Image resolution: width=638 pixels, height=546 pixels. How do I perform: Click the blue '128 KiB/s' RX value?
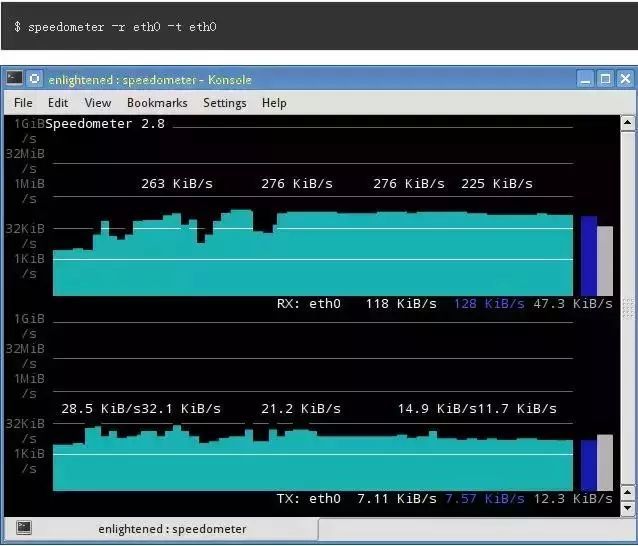tap(489, 304)
